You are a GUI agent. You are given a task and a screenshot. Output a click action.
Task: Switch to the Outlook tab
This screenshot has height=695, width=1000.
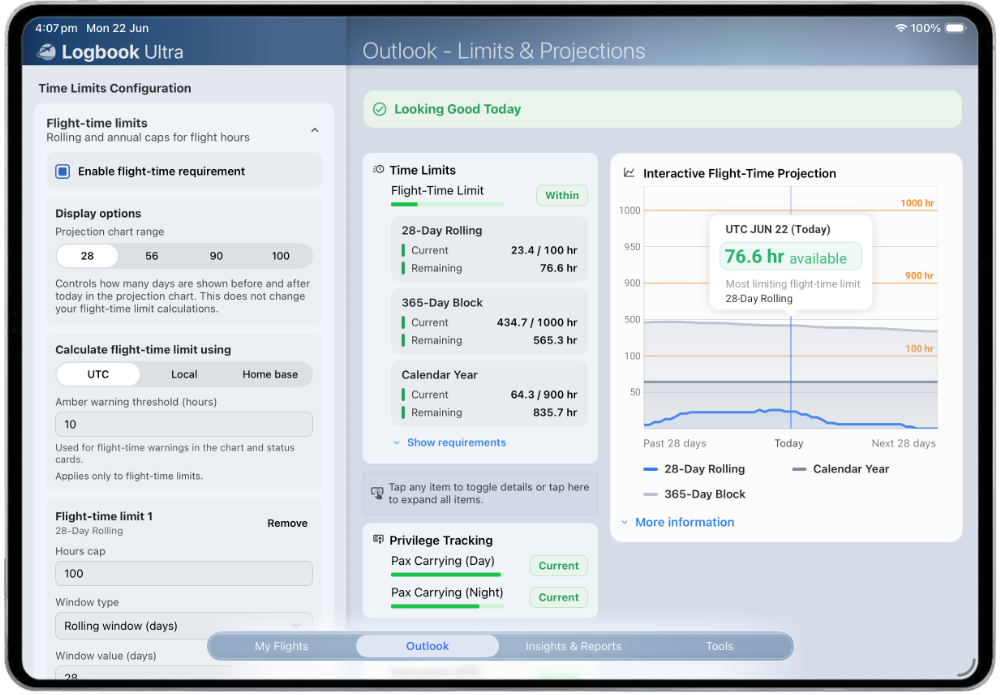pos(427,647)
